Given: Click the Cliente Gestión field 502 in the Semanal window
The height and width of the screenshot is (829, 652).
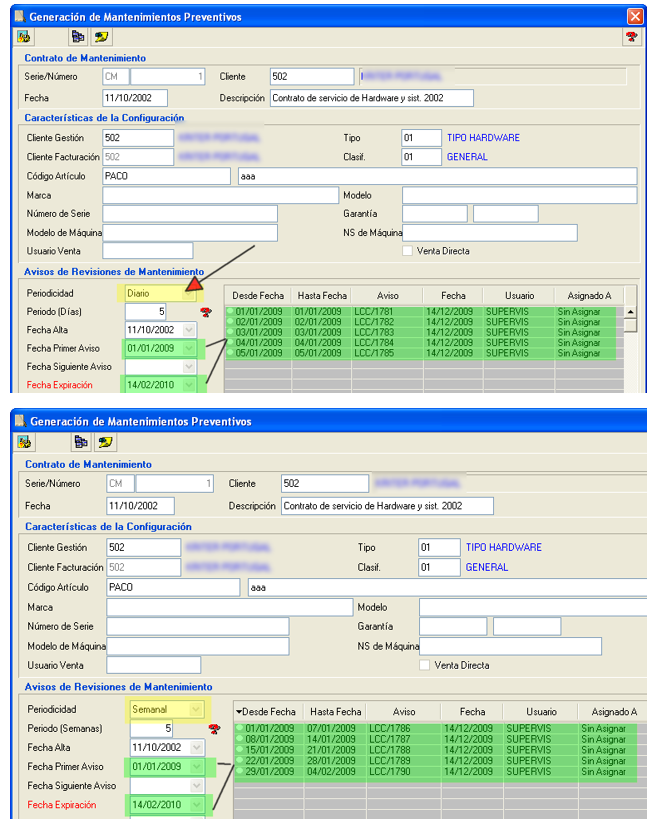Looking at the screenshot, I should pos(143,547).
